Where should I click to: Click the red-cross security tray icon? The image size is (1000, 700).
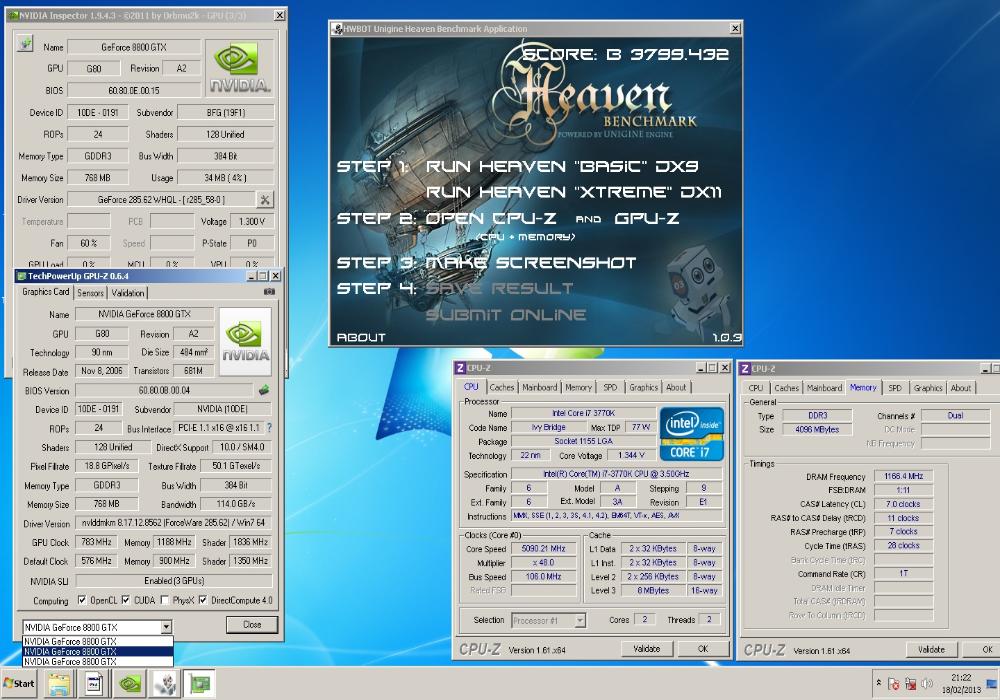(893, 684)
